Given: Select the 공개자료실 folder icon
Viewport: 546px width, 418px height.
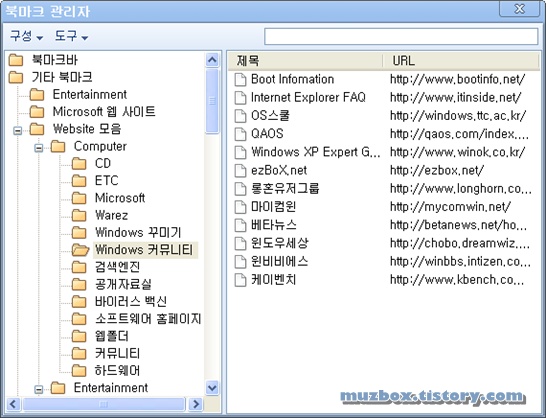Looking at the screenshot, I should (79, 284).
